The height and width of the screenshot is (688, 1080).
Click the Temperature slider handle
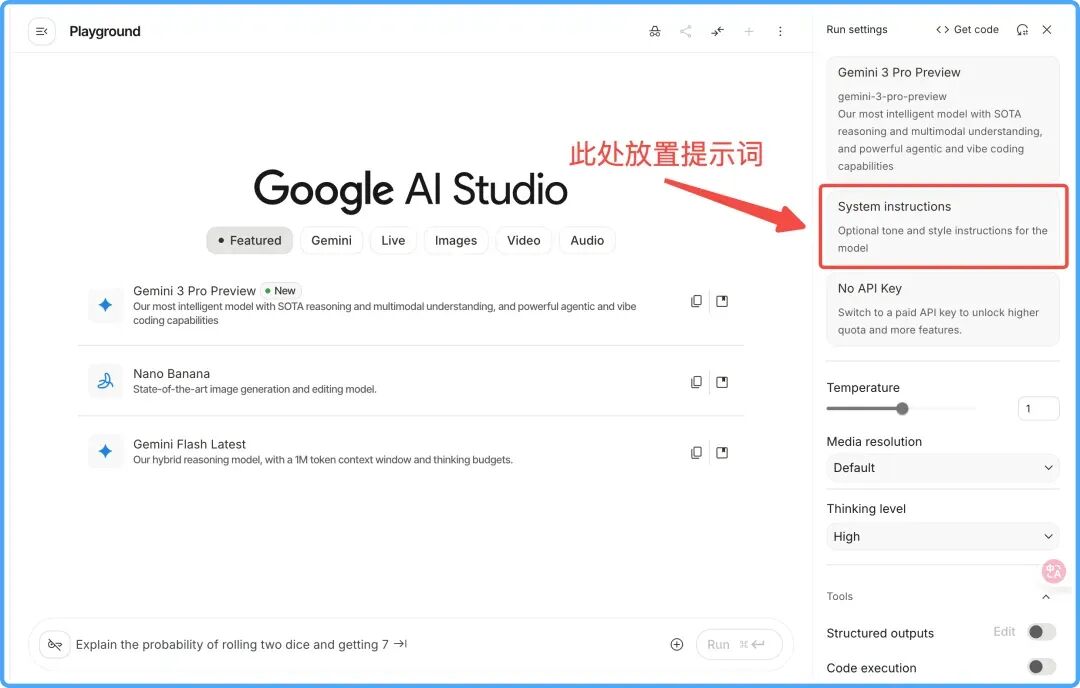(902, 408)
